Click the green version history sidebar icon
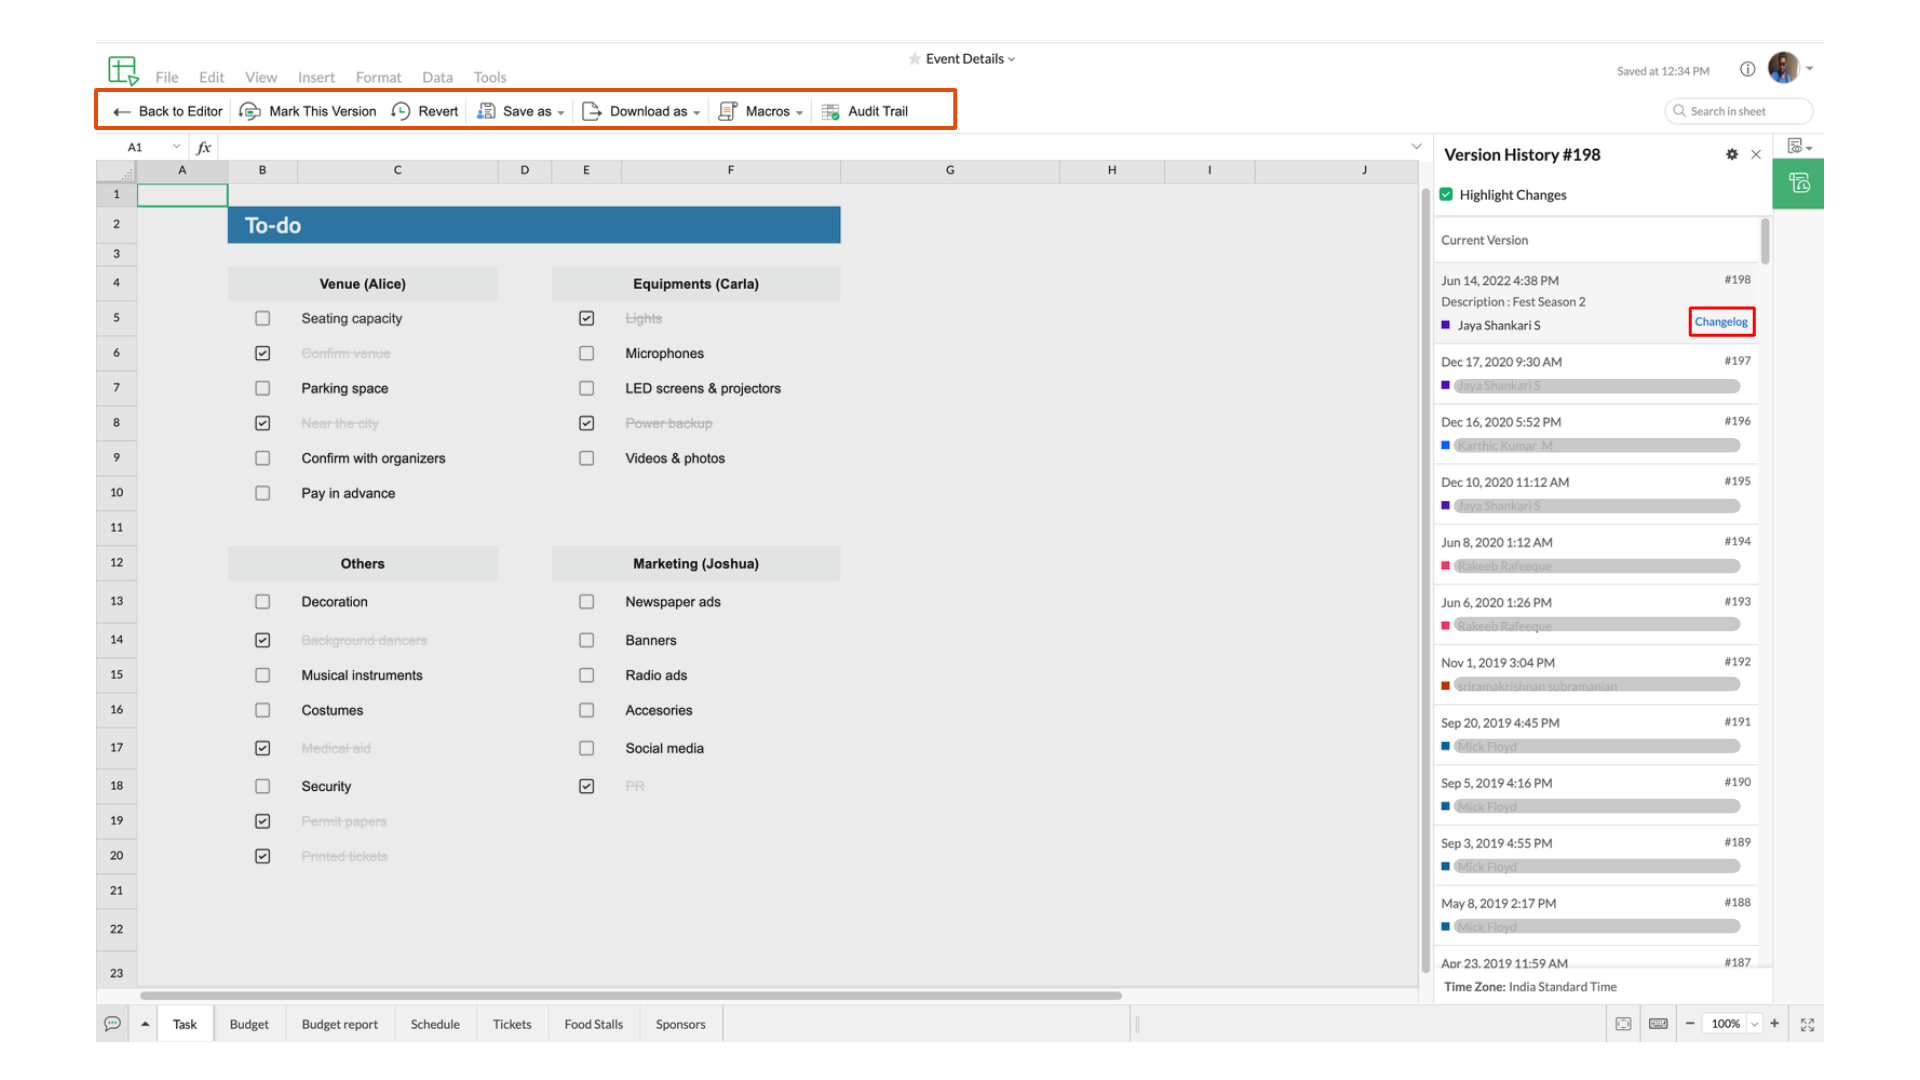 point(1798,183)
